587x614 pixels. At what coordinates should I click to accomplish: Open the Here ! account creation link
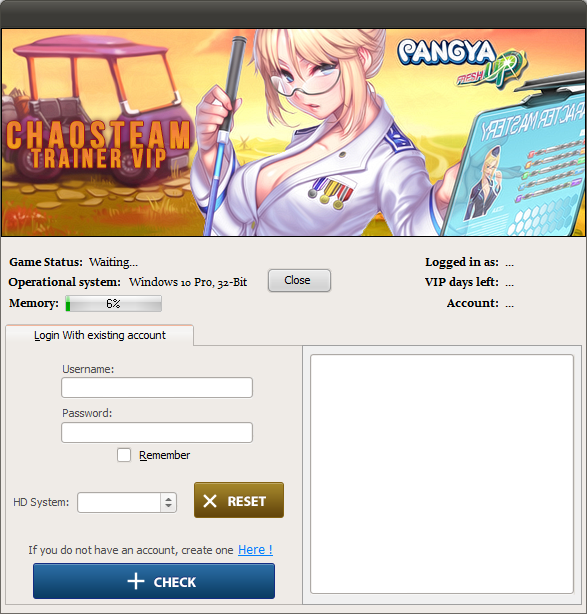click(x=255, y=550)
